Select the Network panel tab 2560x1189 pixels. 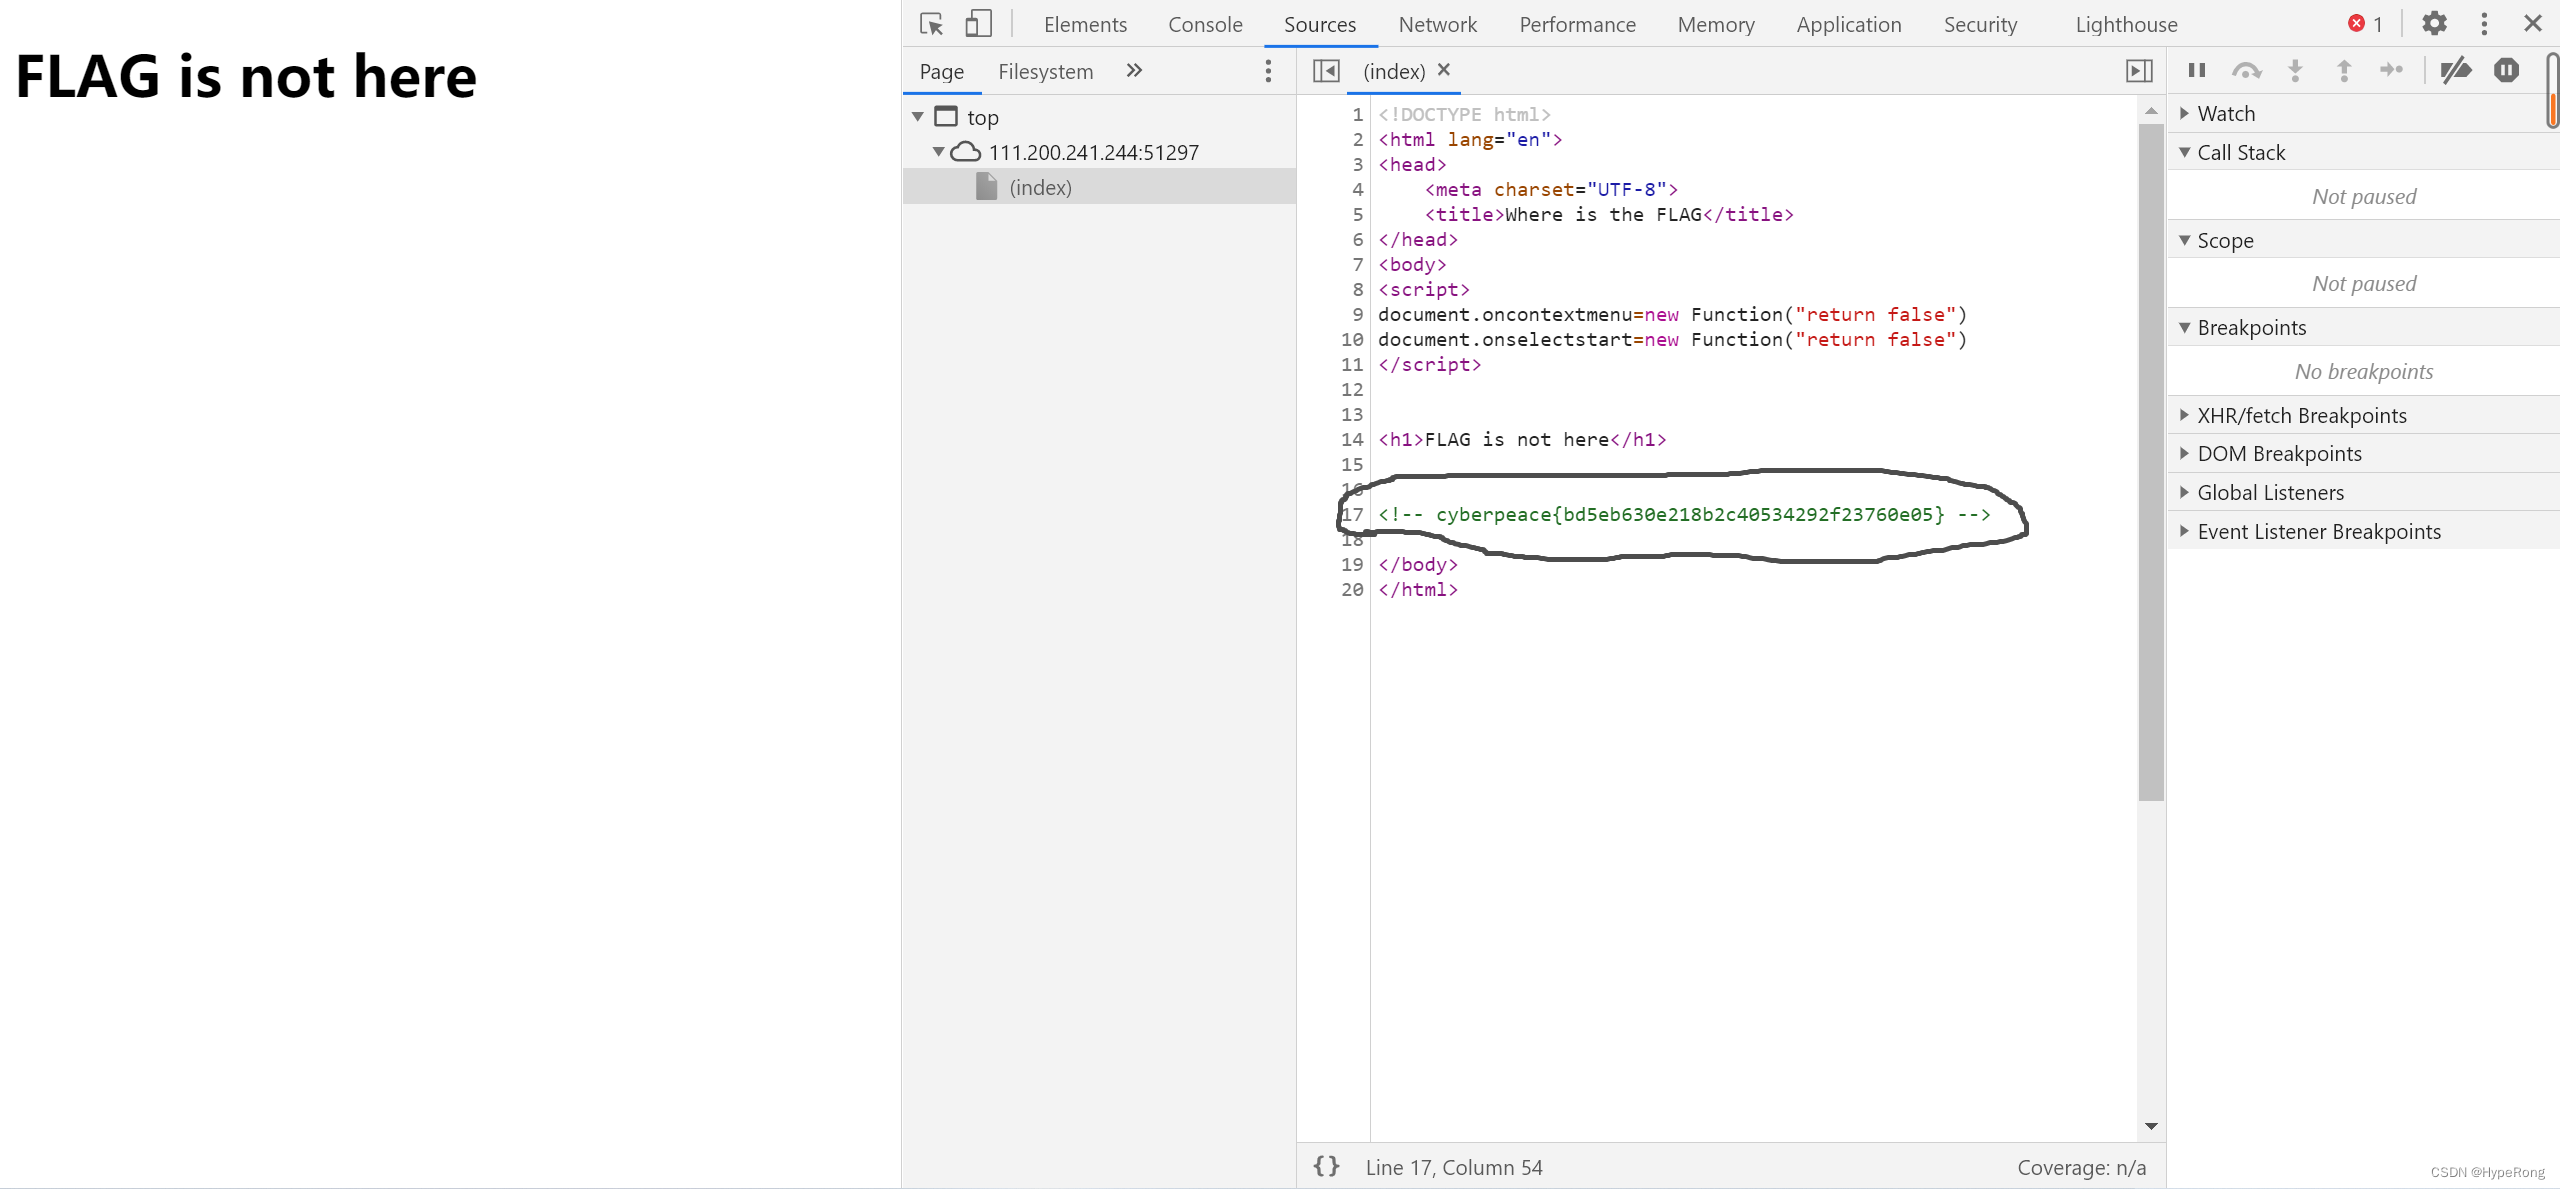(1435, 23)
